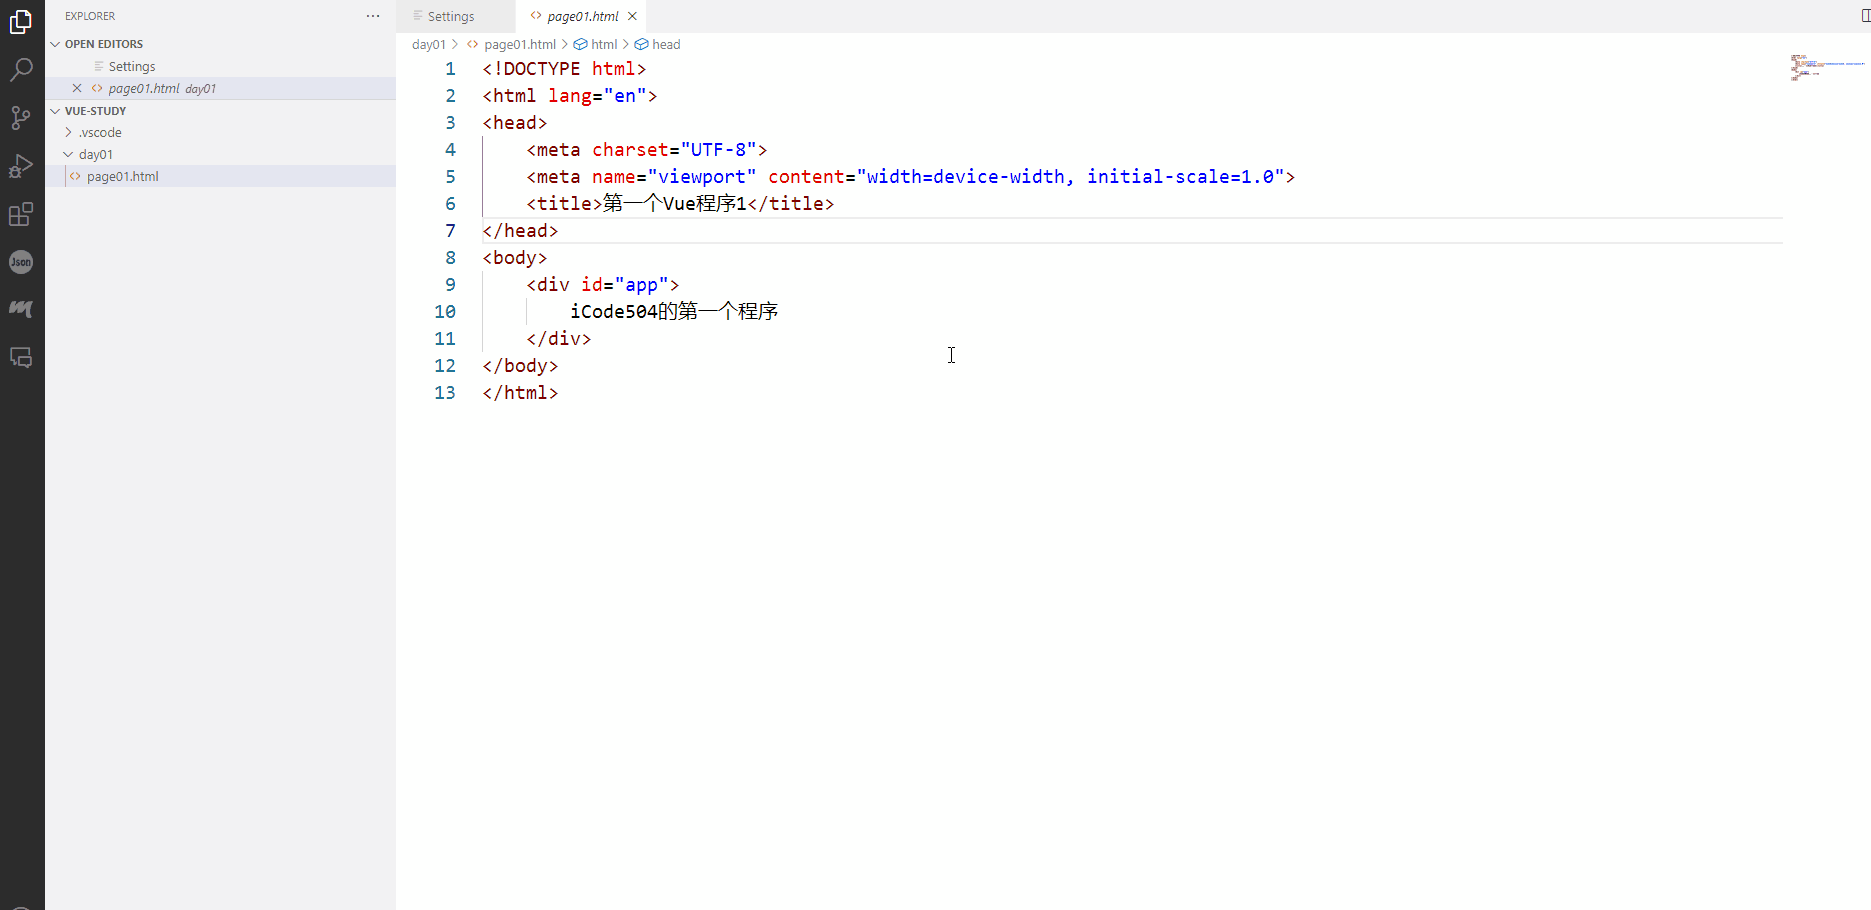Image resolution: width=1871 pixels, height=910 pixels.
Task: Click the html breadcrumb icon in the navigation bar
Action: 581,44
